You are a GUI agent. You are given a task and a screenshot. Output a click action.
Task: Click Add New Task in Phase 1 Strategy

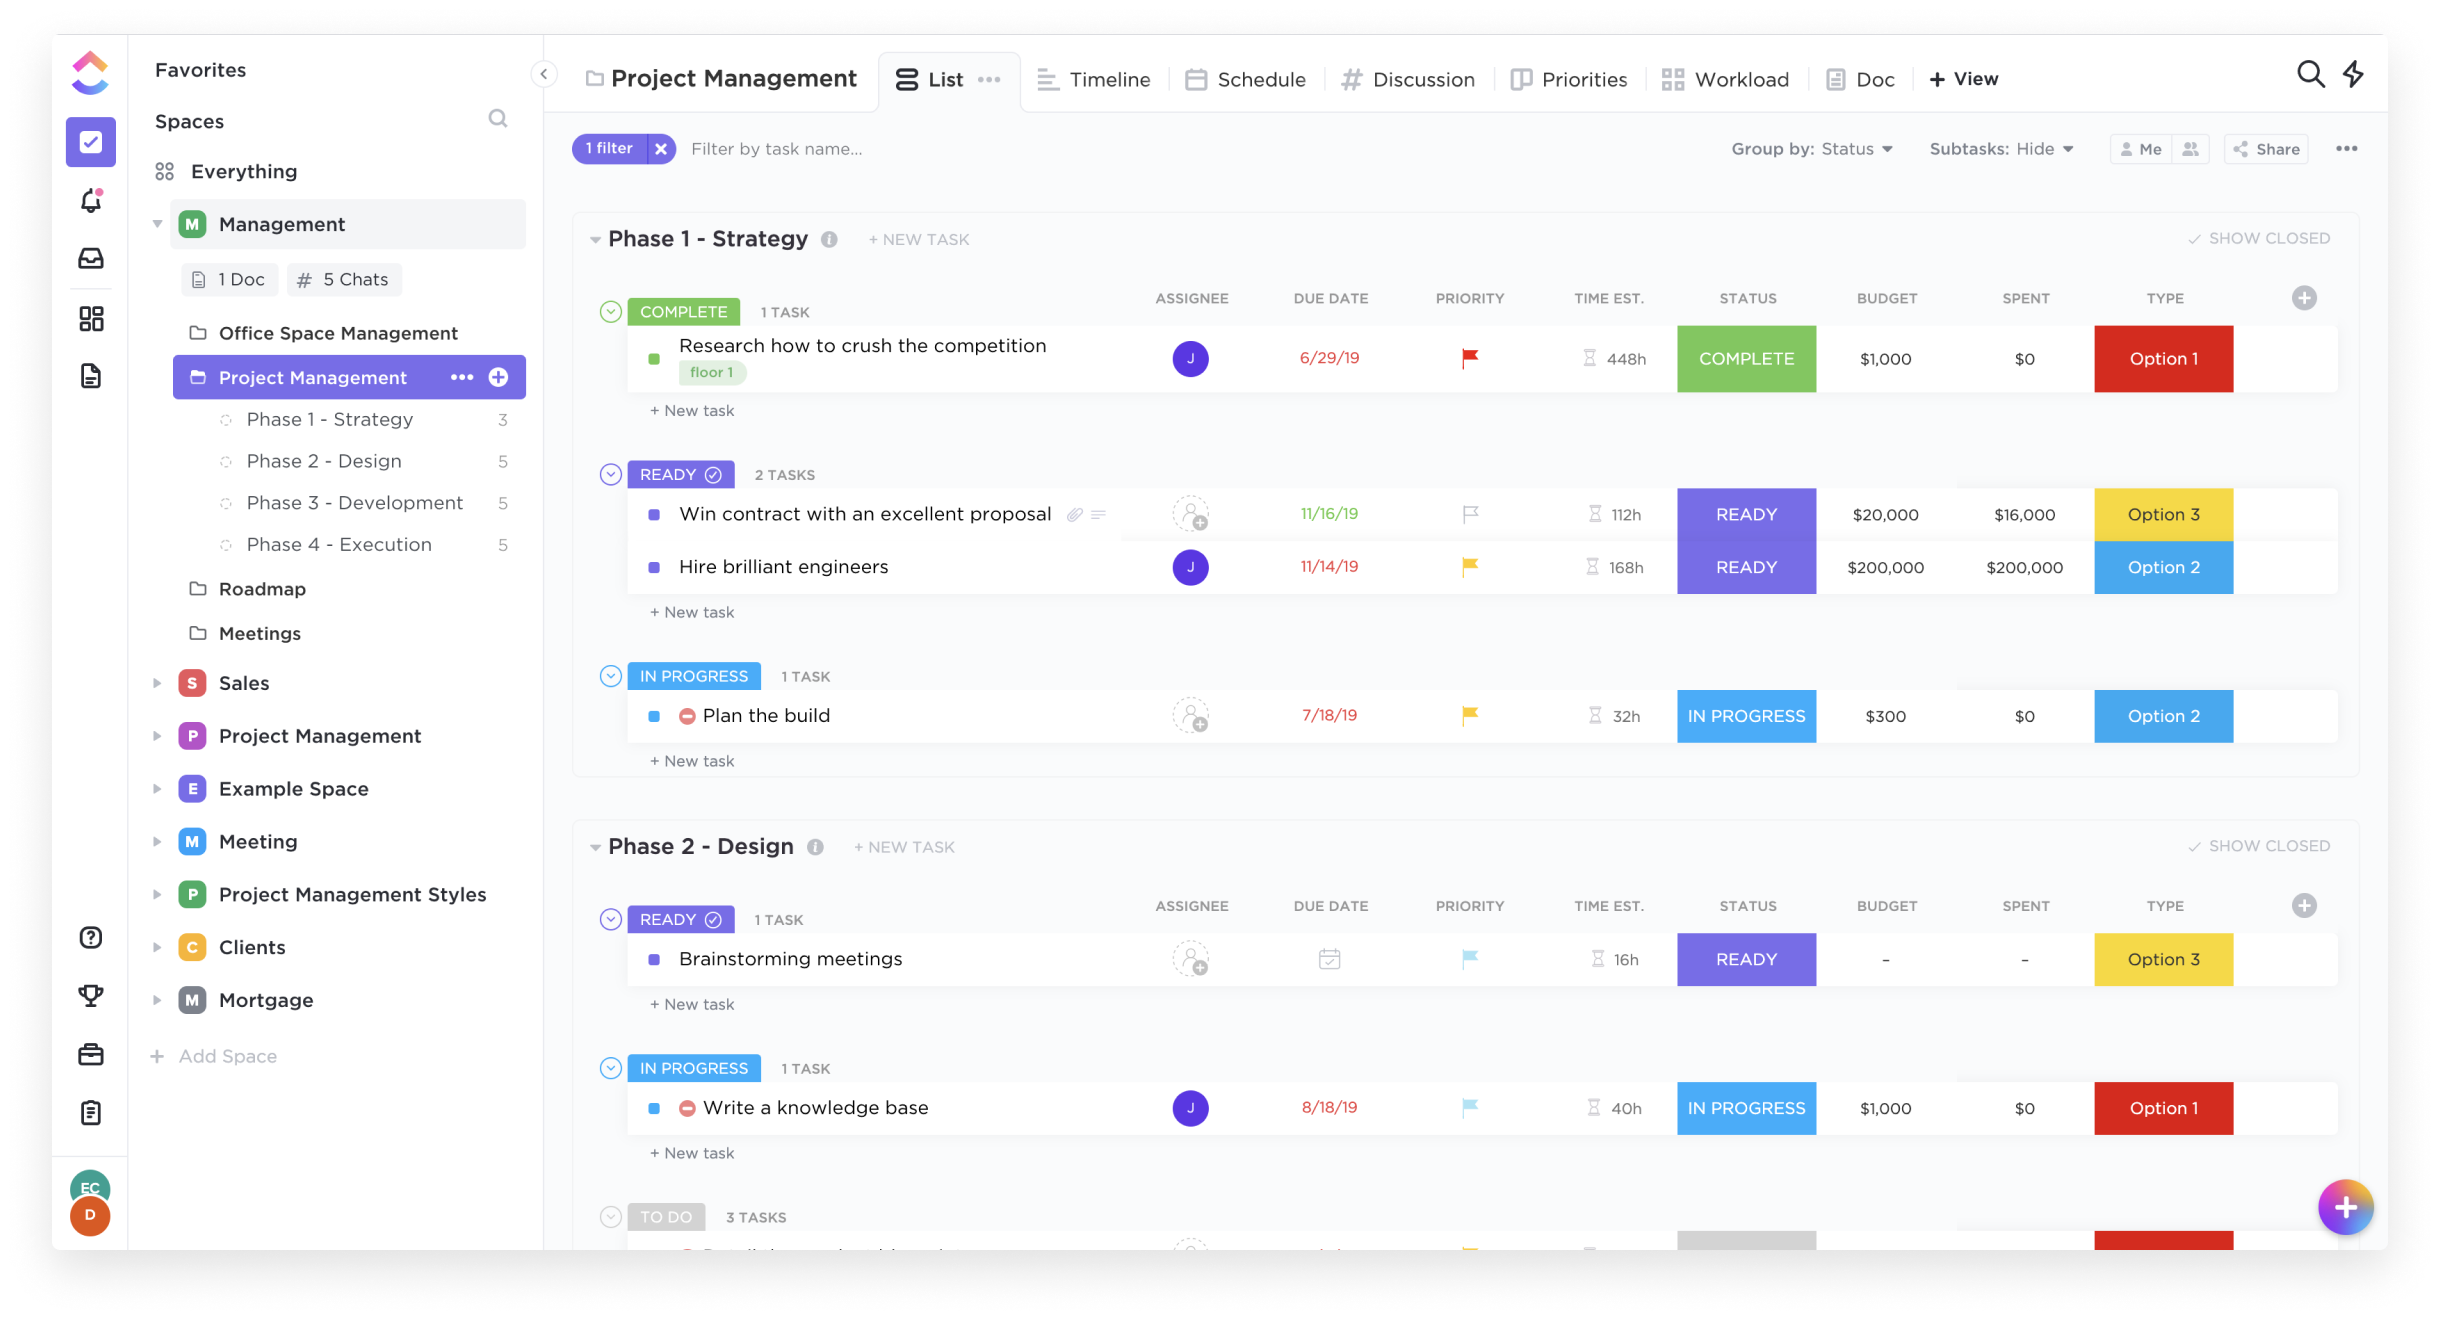point(915,239)
